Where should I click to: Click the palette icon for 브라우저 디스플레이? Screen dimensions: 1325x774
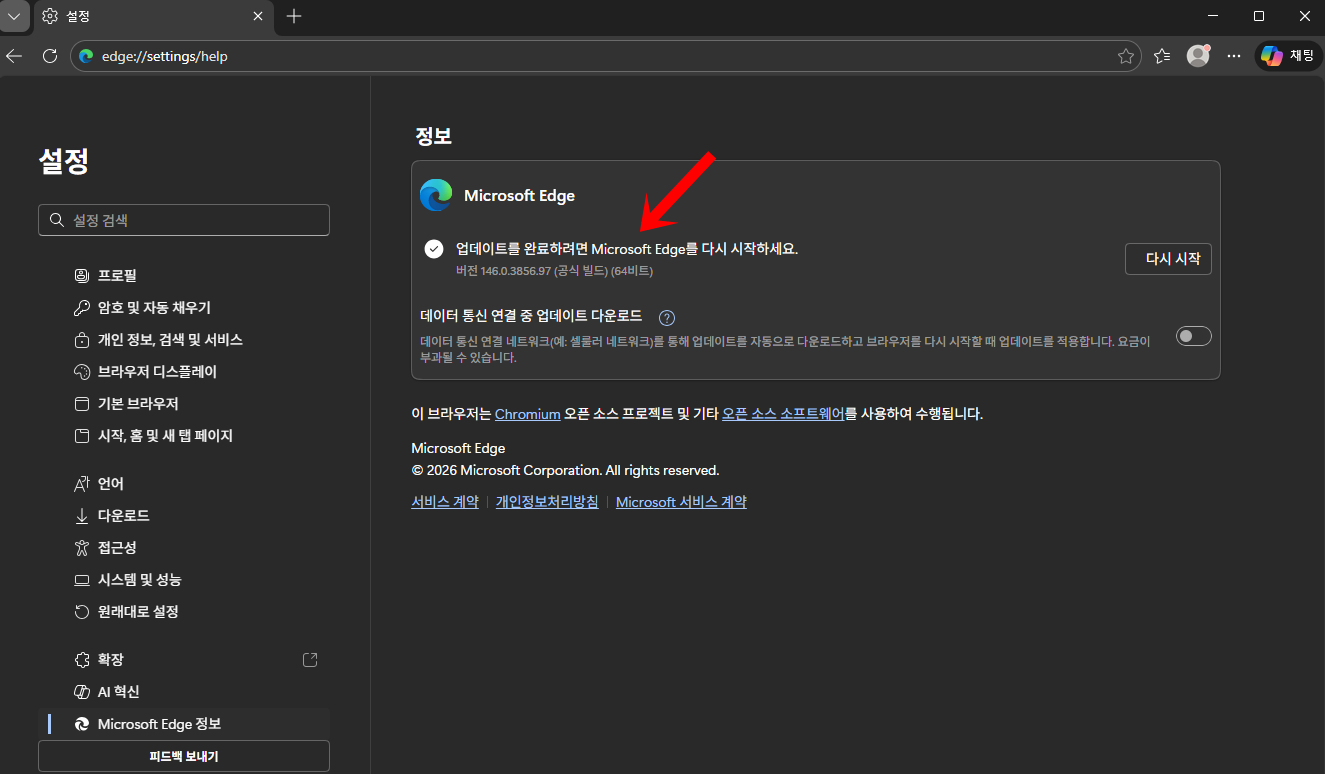pyautogui.click(x=82, y=372)
